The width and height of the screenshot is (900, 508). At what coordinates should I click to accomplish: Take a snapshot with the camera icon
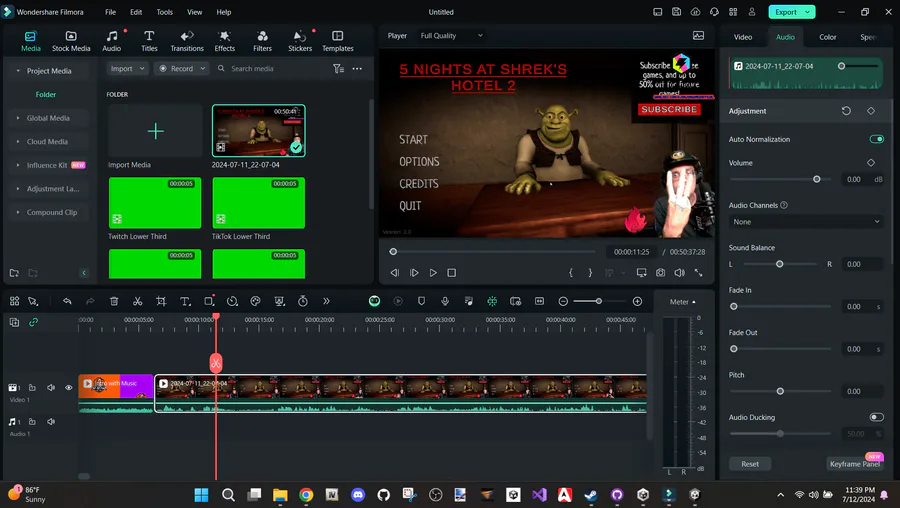point(661,273)
